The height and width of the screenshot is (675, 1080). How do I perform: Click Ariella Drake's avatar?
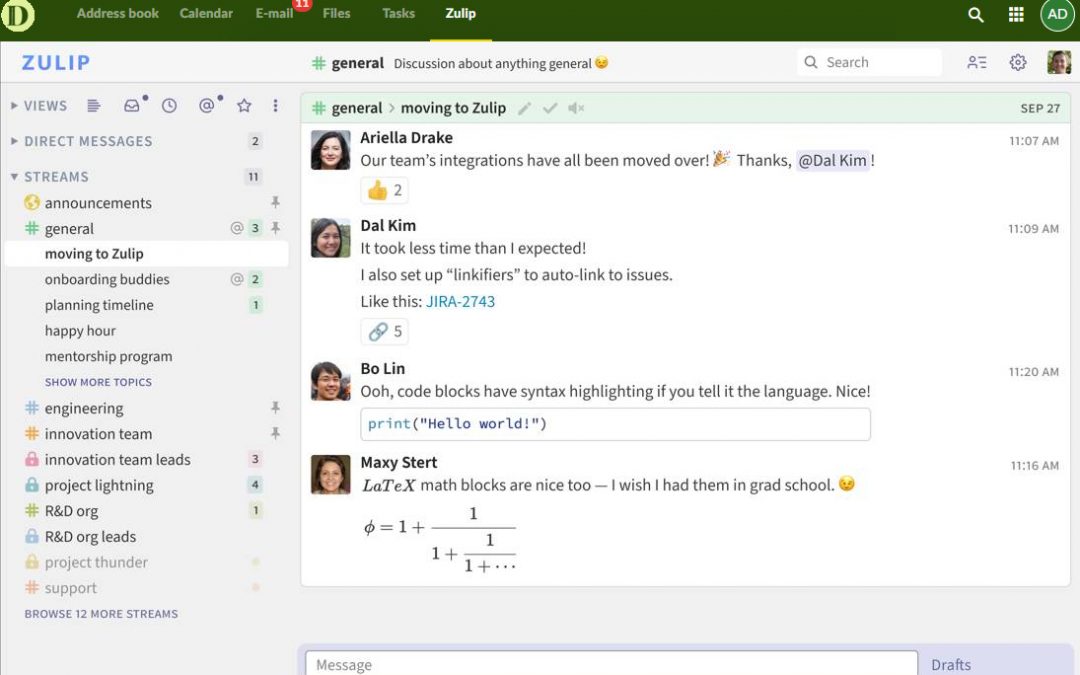331,150
